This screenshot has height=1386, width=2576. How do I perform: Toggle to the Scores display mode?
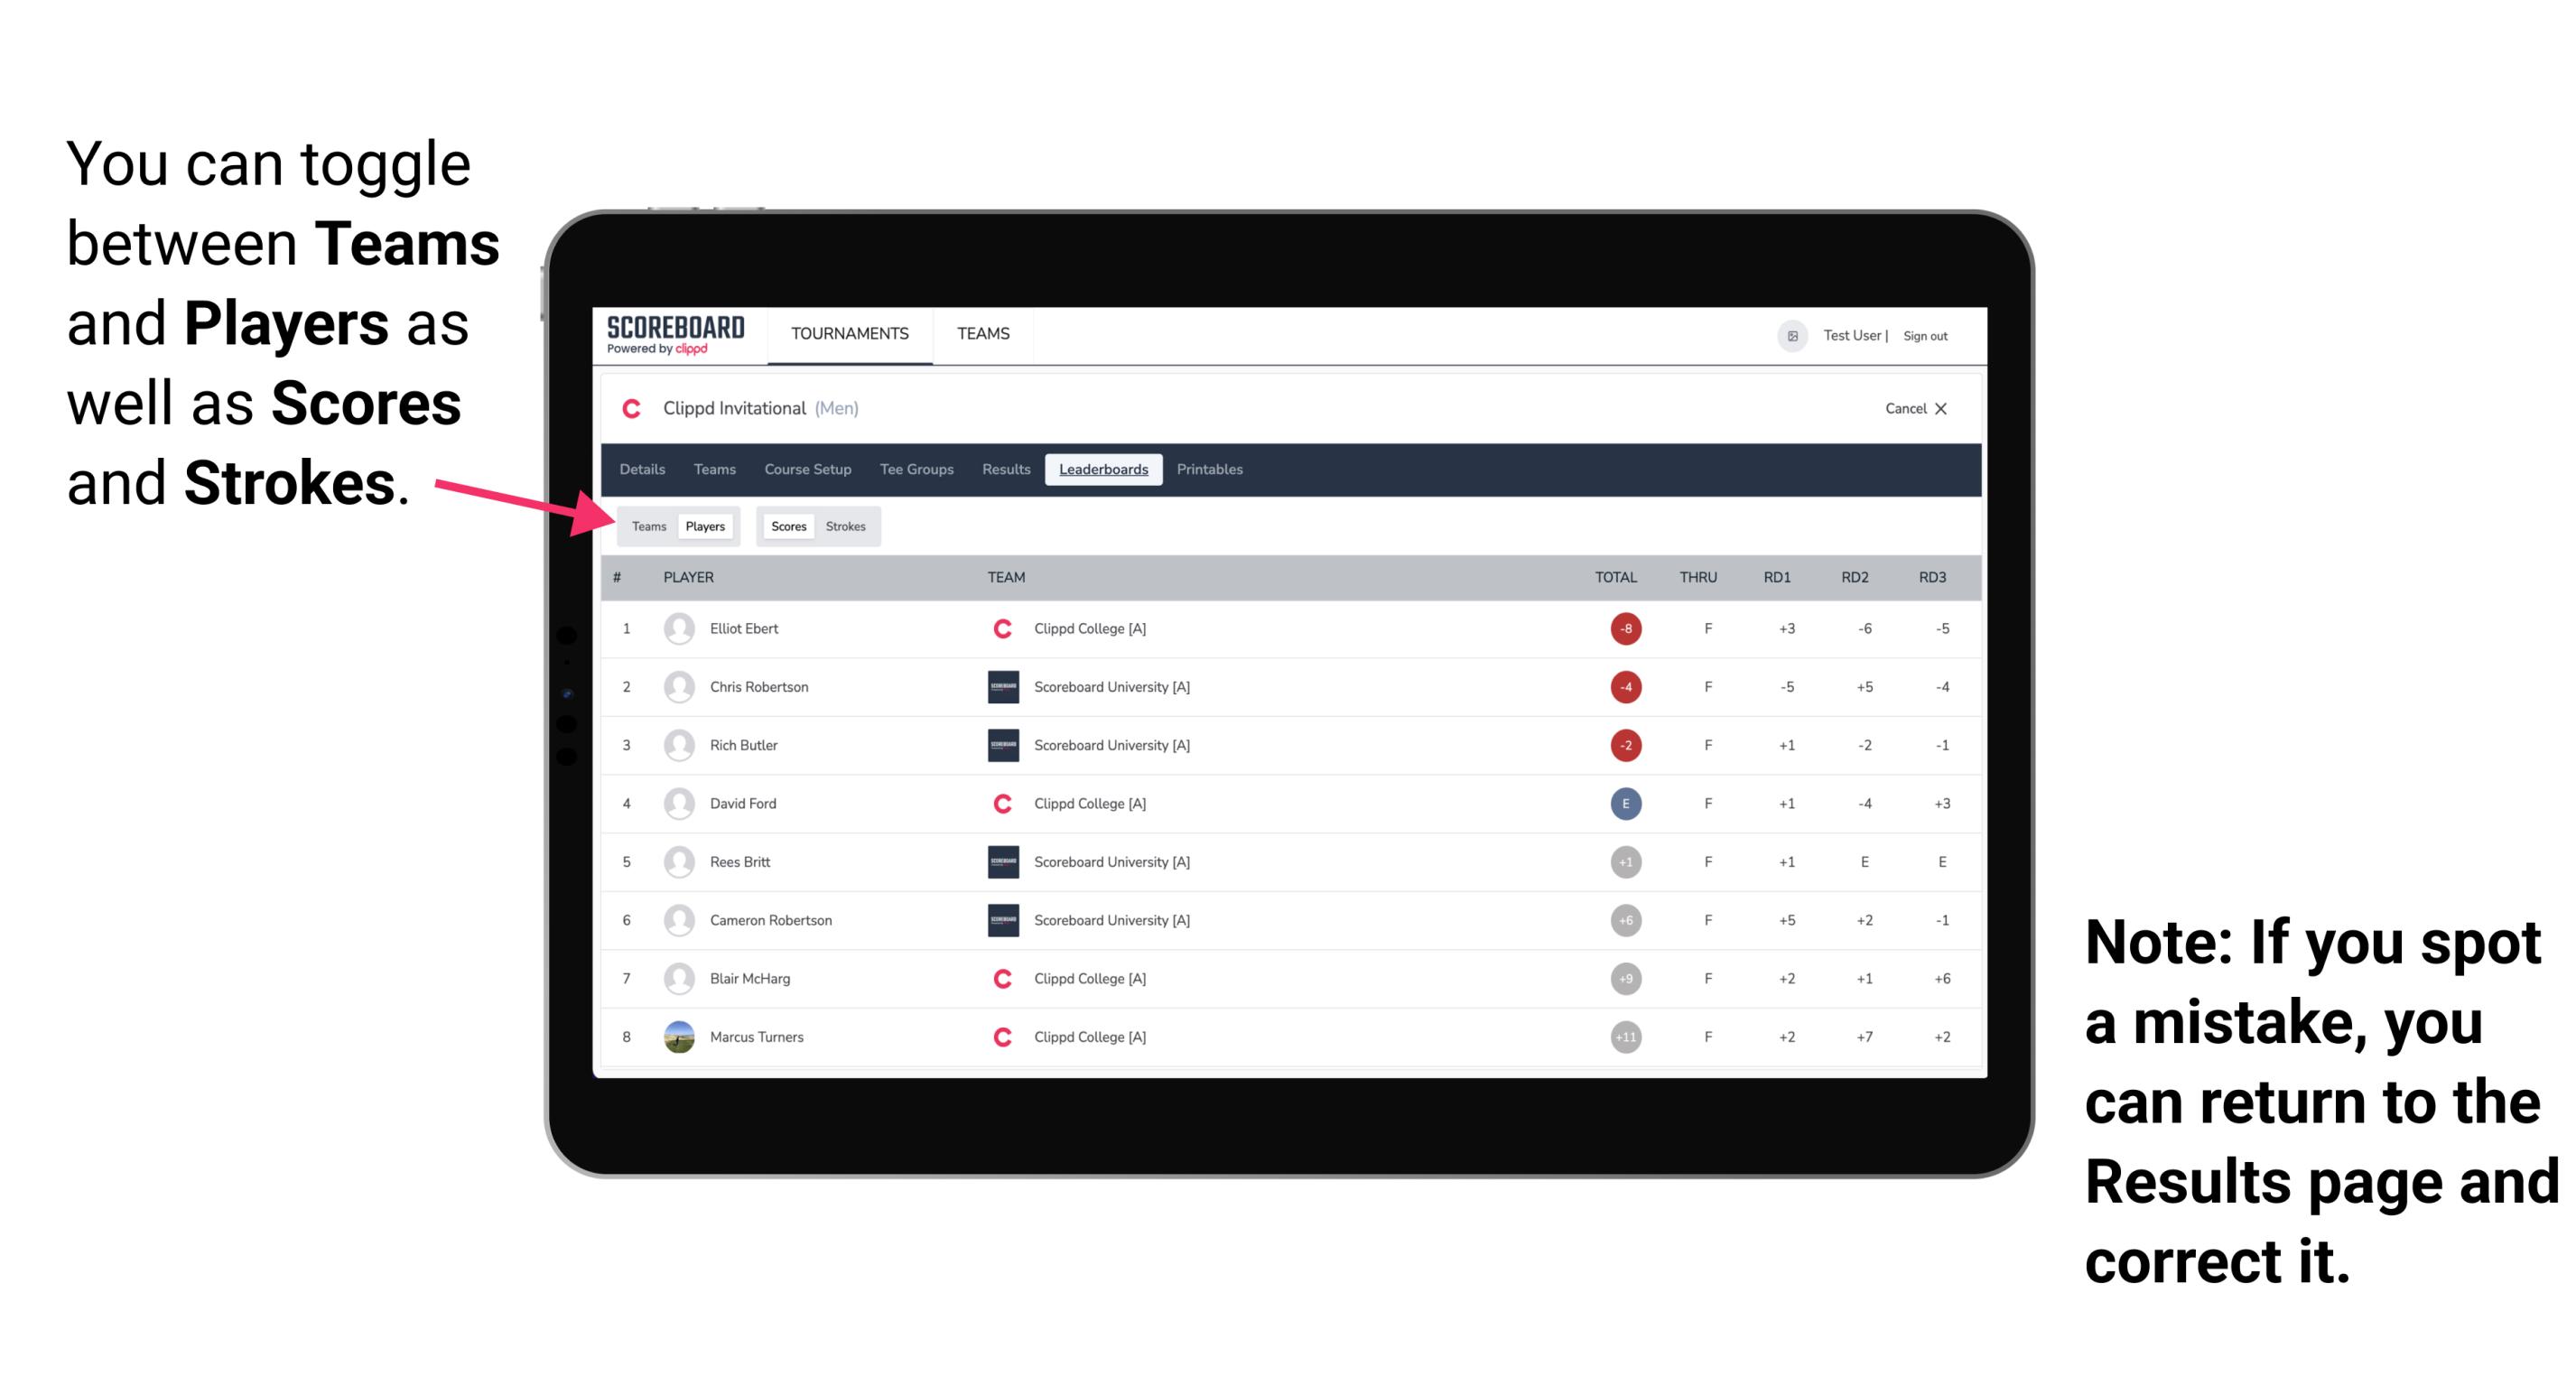pos(786,526)
